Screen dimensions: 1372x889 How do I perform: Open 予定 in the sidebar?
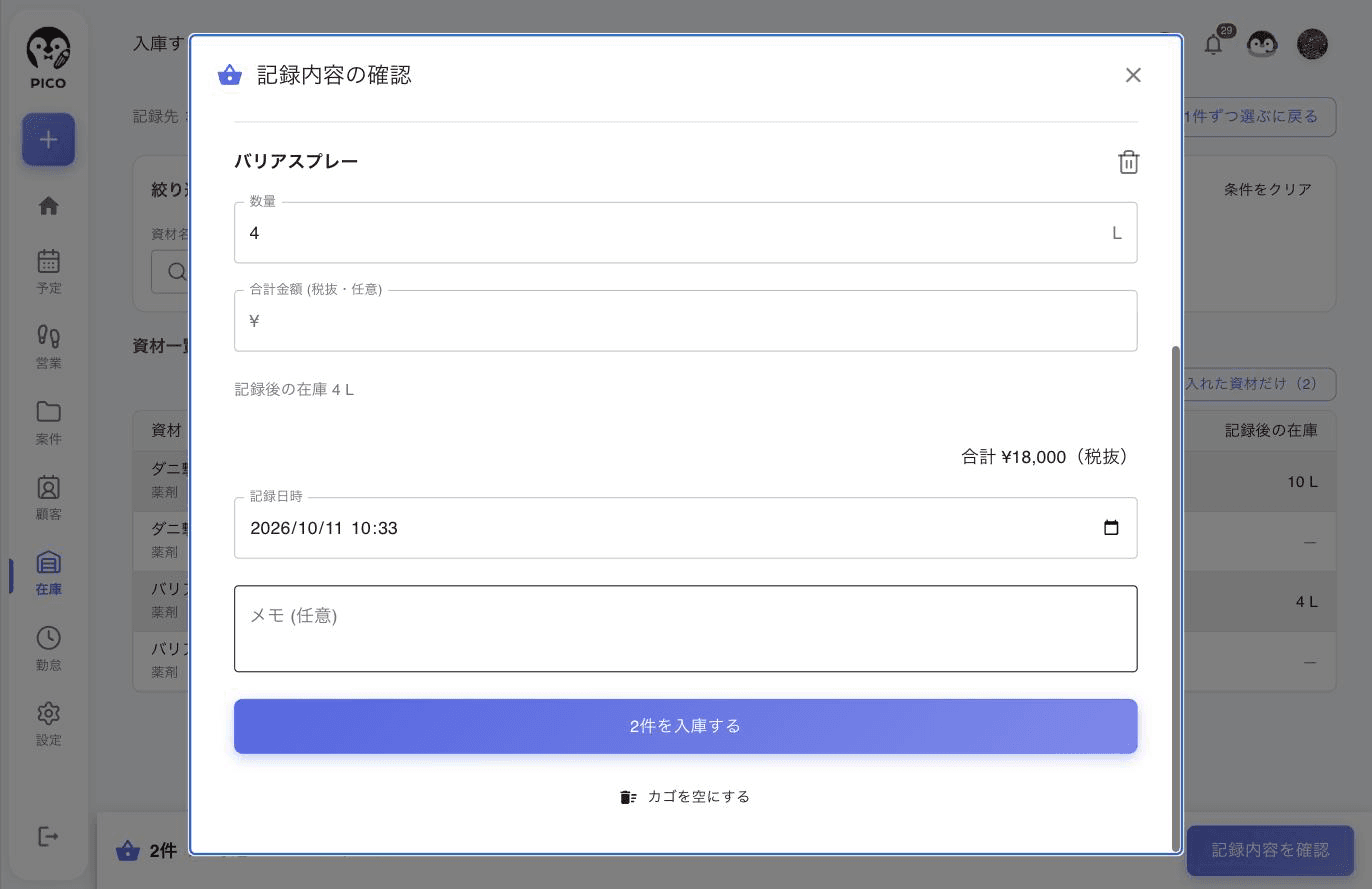click(48, 272)
